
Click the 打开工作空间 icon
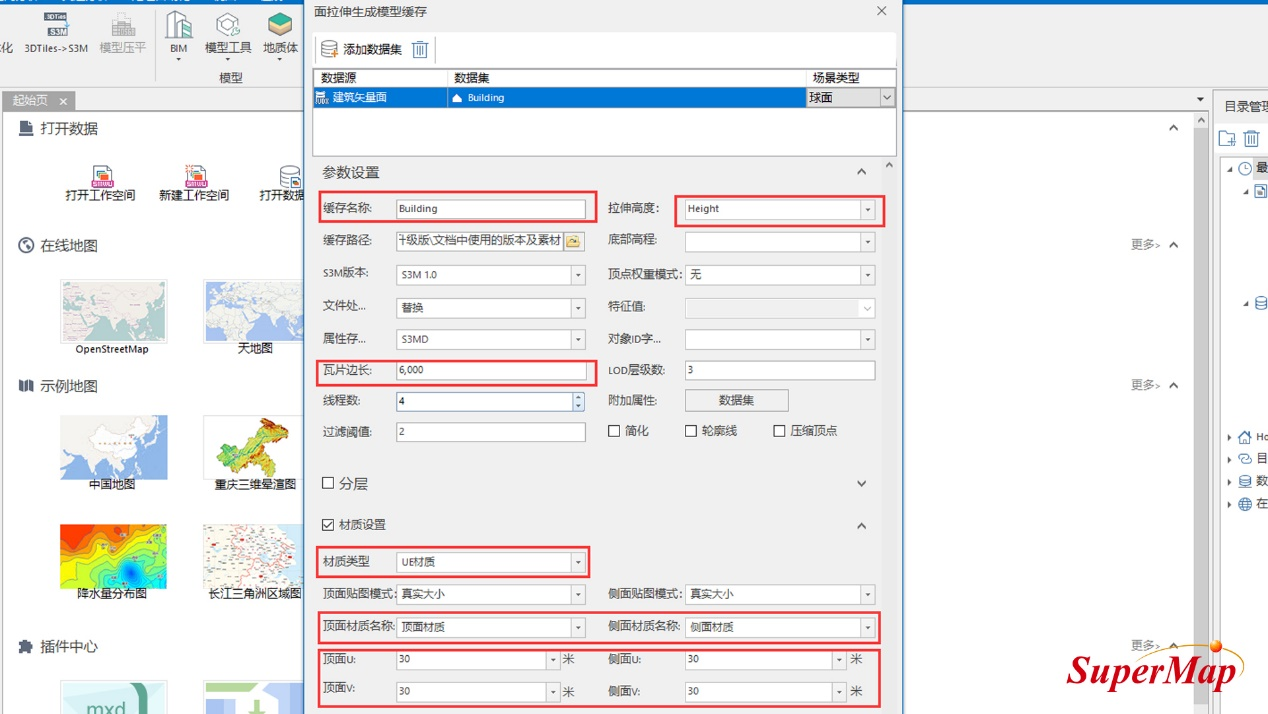101,178
